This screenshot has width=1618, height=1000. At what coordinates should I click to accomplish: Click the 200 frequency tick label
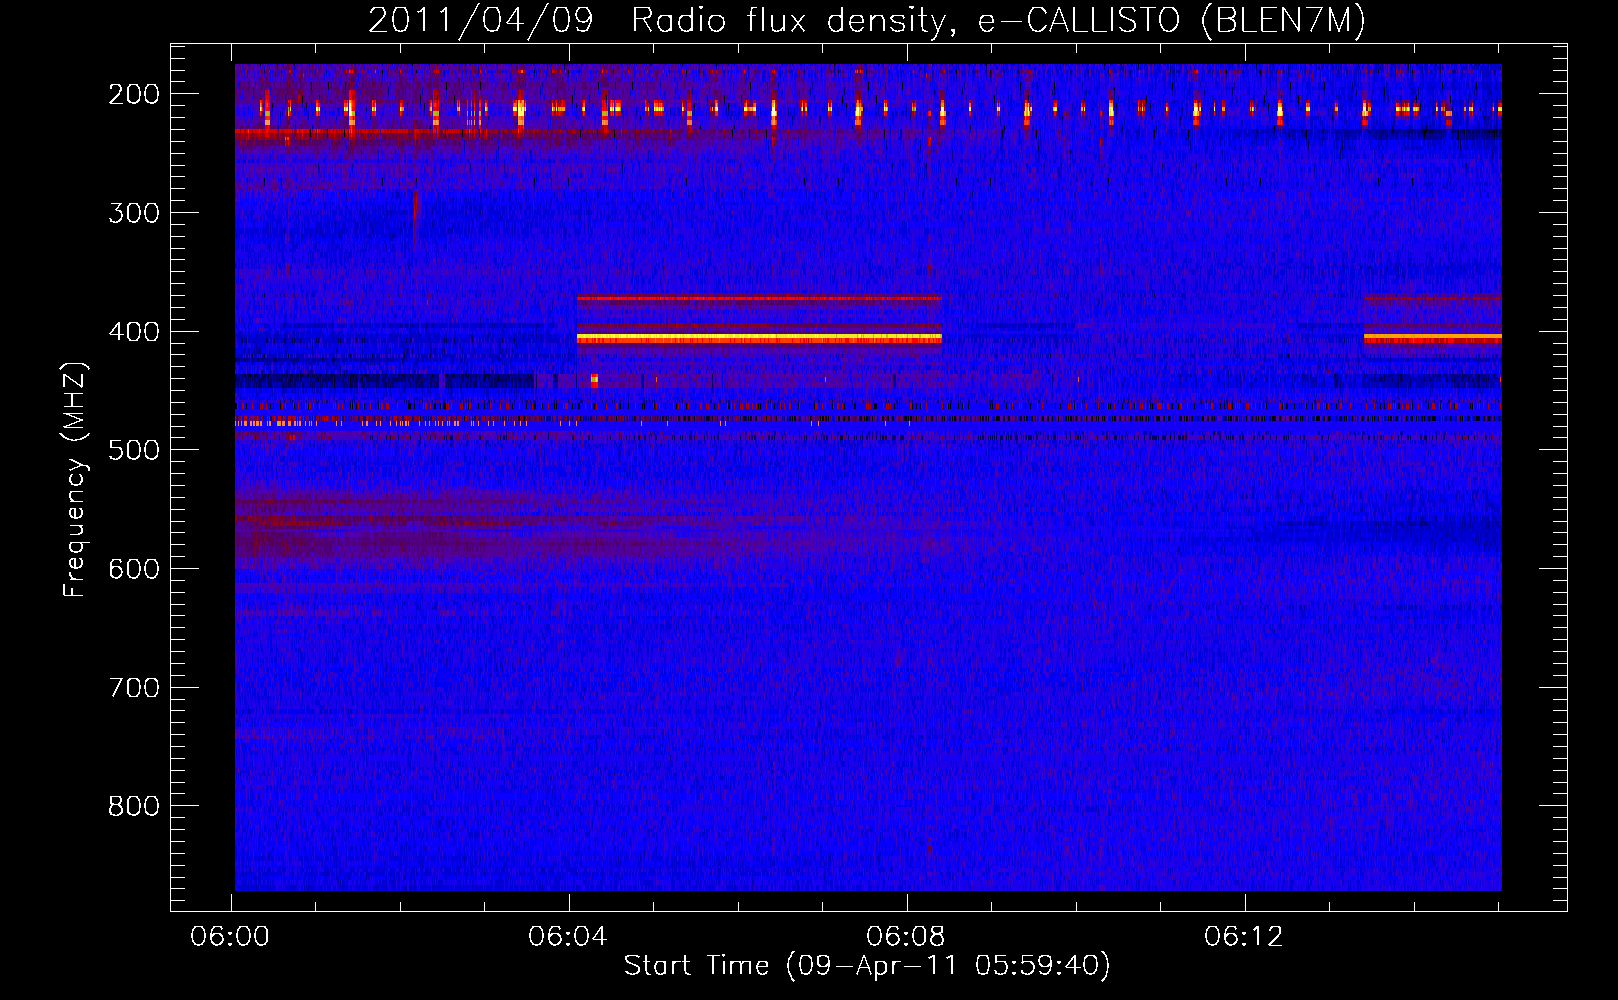[x=134, y=94]
